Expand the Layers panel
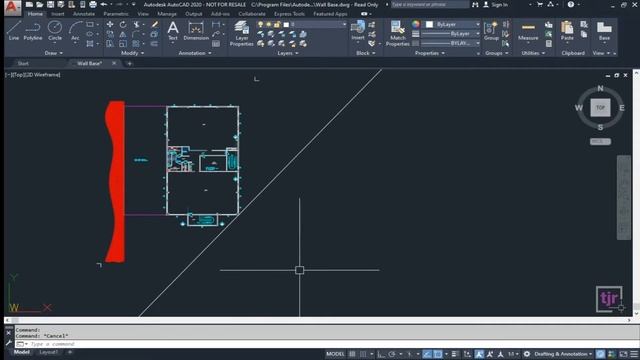 [288, 53]
